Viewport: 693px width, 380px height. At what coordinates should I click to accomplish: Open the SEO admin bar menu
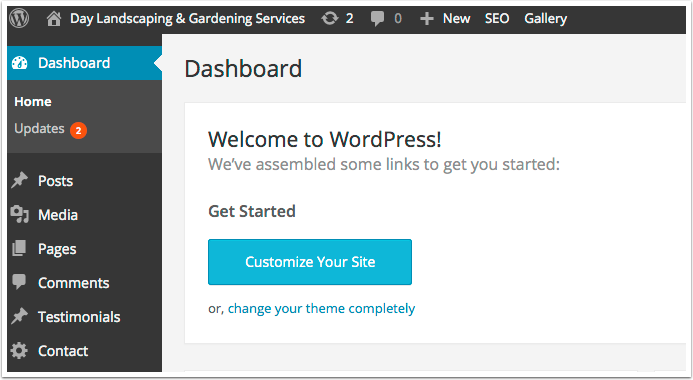[497, 19]
